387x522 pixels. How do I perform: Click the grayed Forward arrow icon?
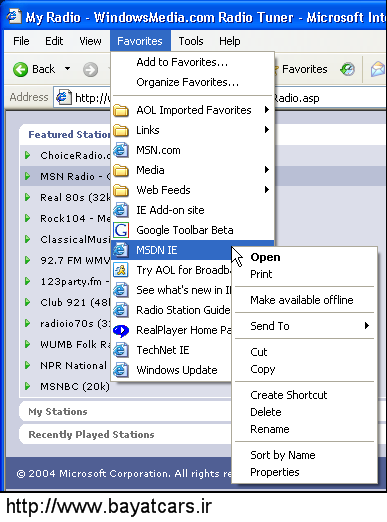coord(90,70)
